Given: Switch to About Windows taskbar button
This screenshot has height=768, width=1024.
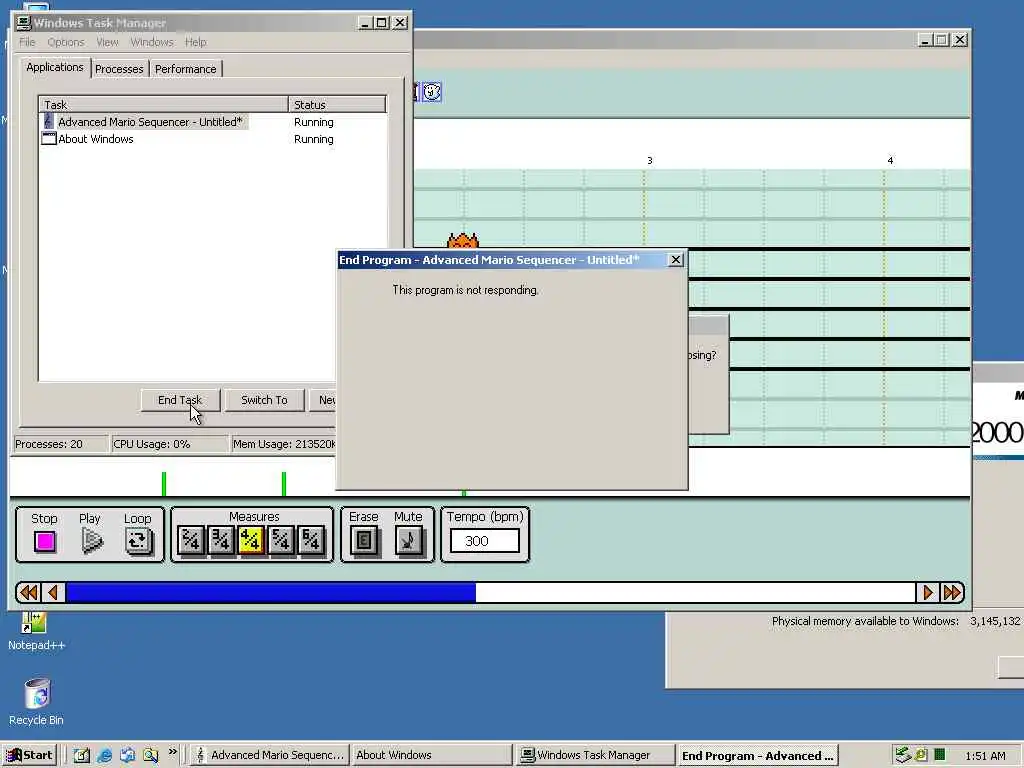Looking at the screenshot, I should pos(431,755).
